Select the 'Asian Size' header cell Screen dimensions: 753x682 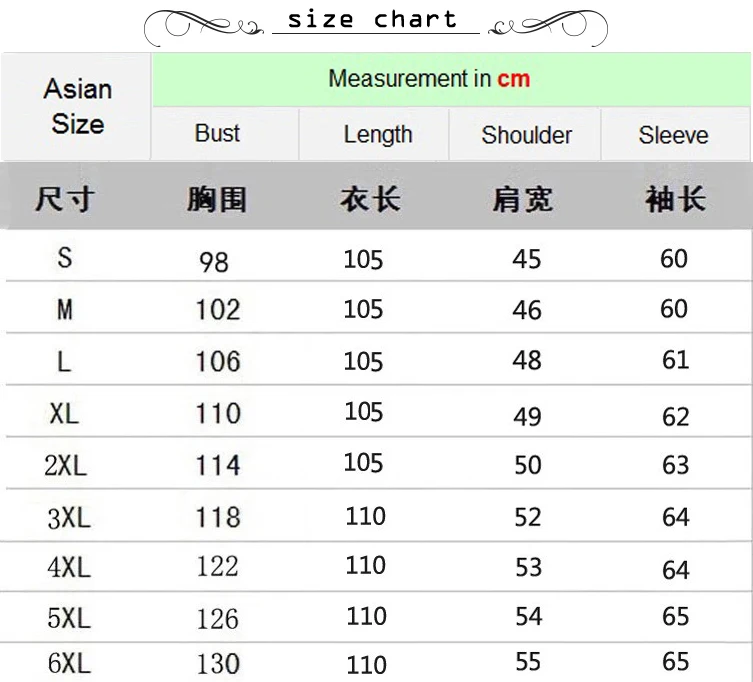tap(77, 106)
